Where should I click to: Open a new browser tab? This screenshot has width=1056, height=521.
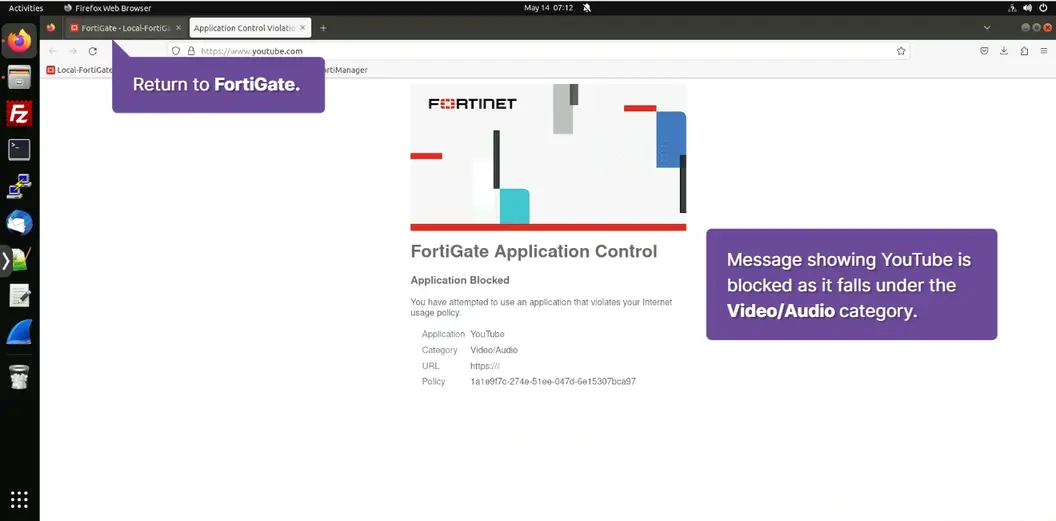point(323,28)
